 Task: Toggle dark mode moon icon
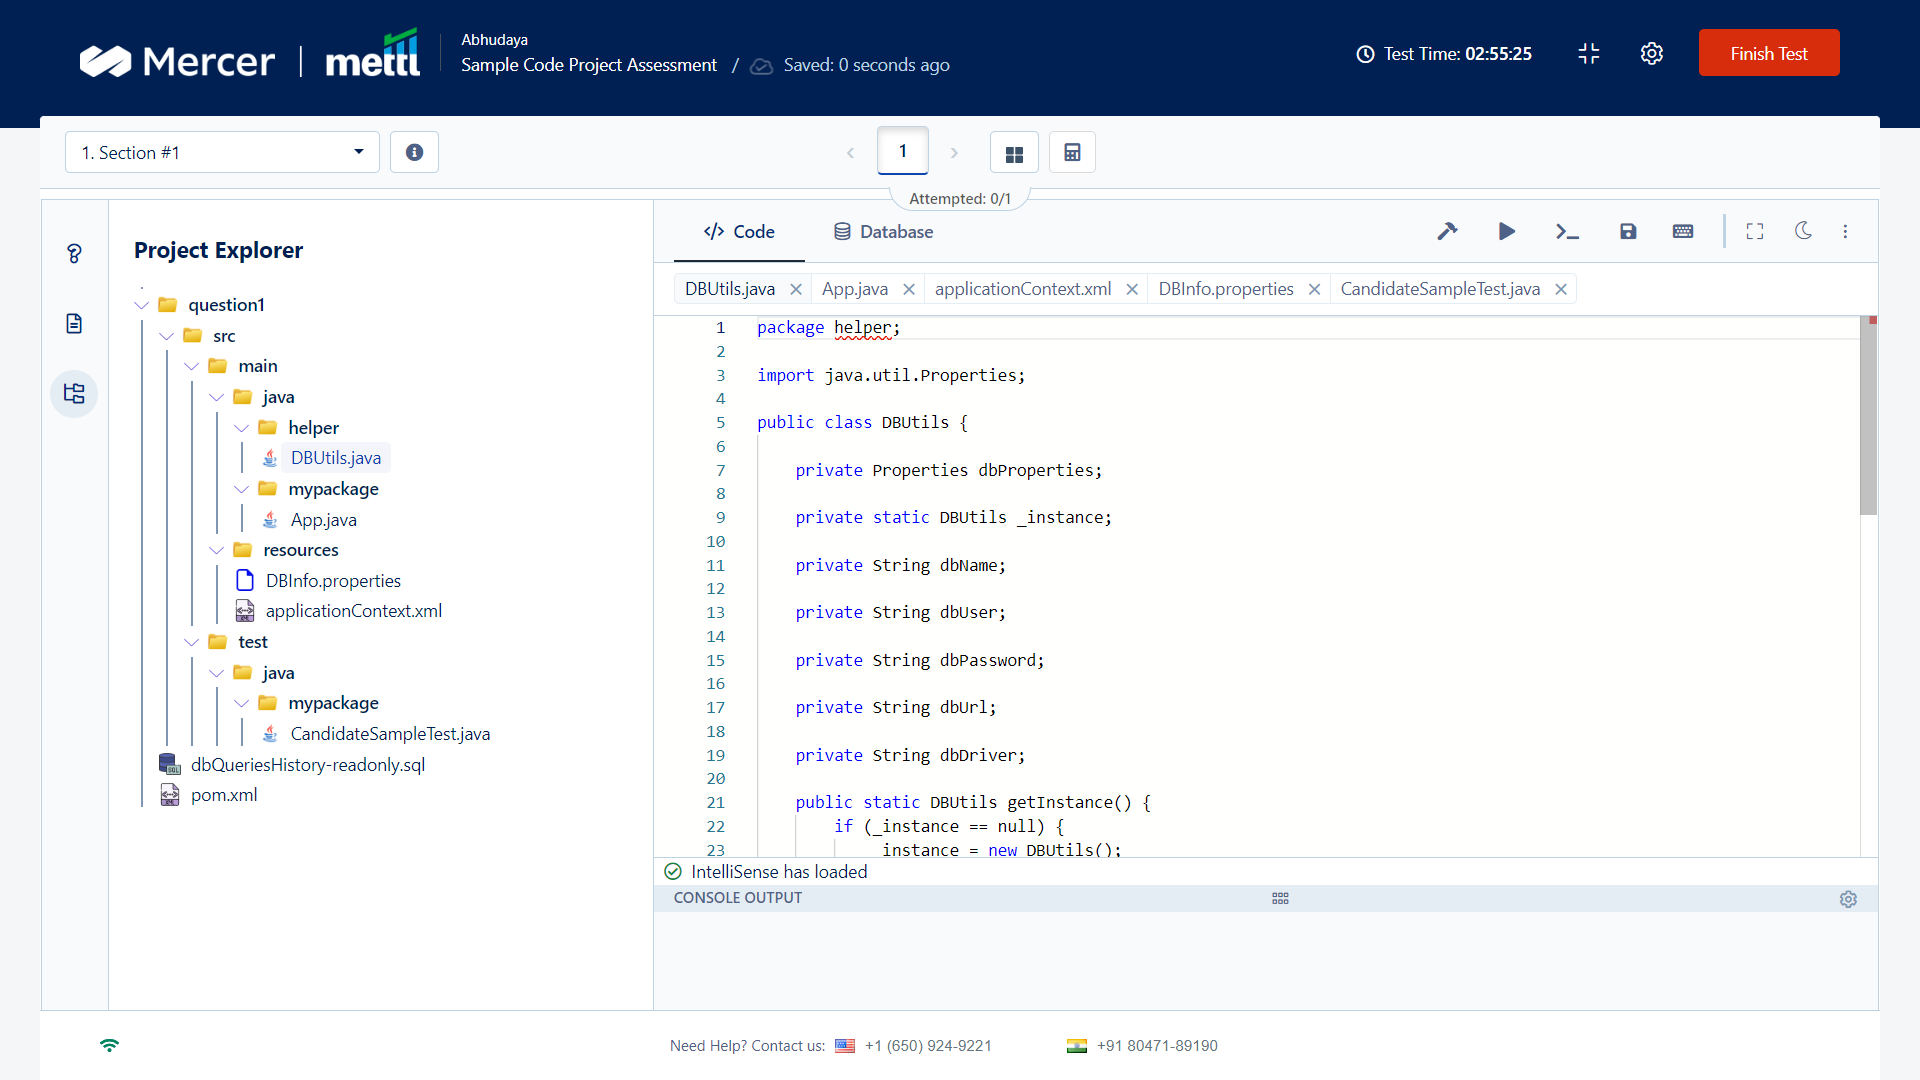[1803, 231]
